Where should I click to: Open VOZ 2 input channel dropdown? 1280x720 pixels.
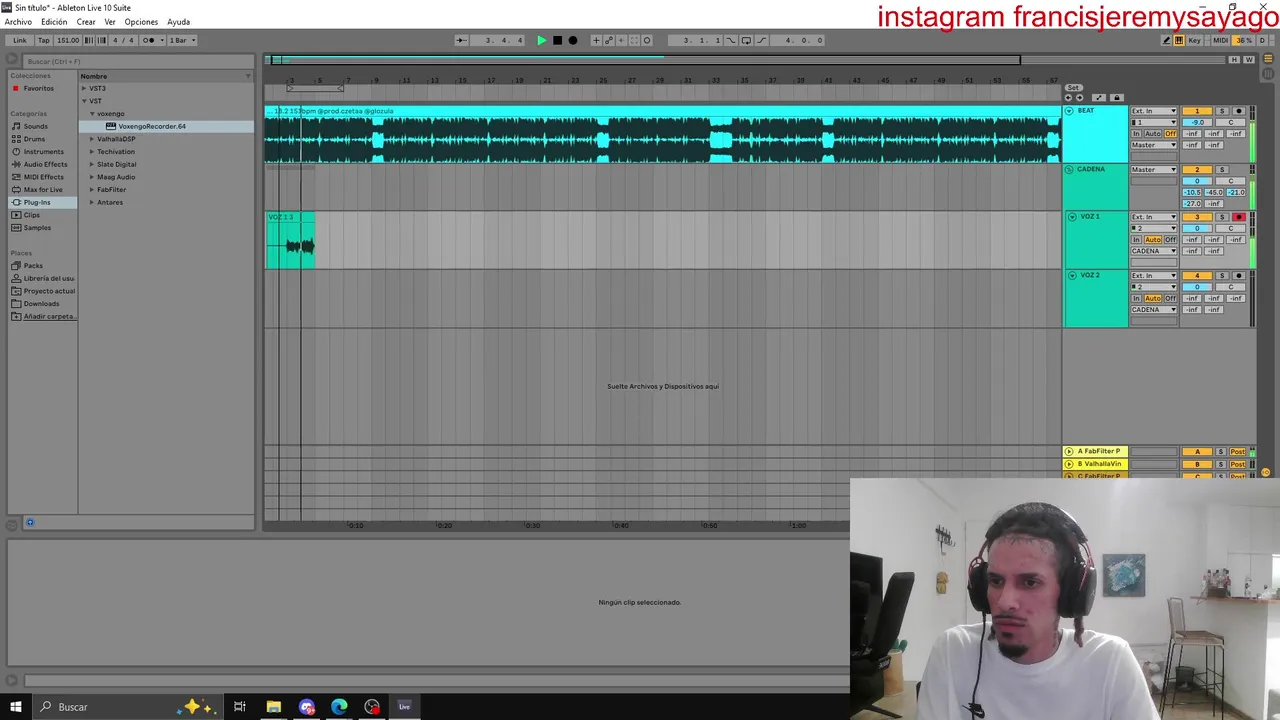click(x=1154, y=287)
